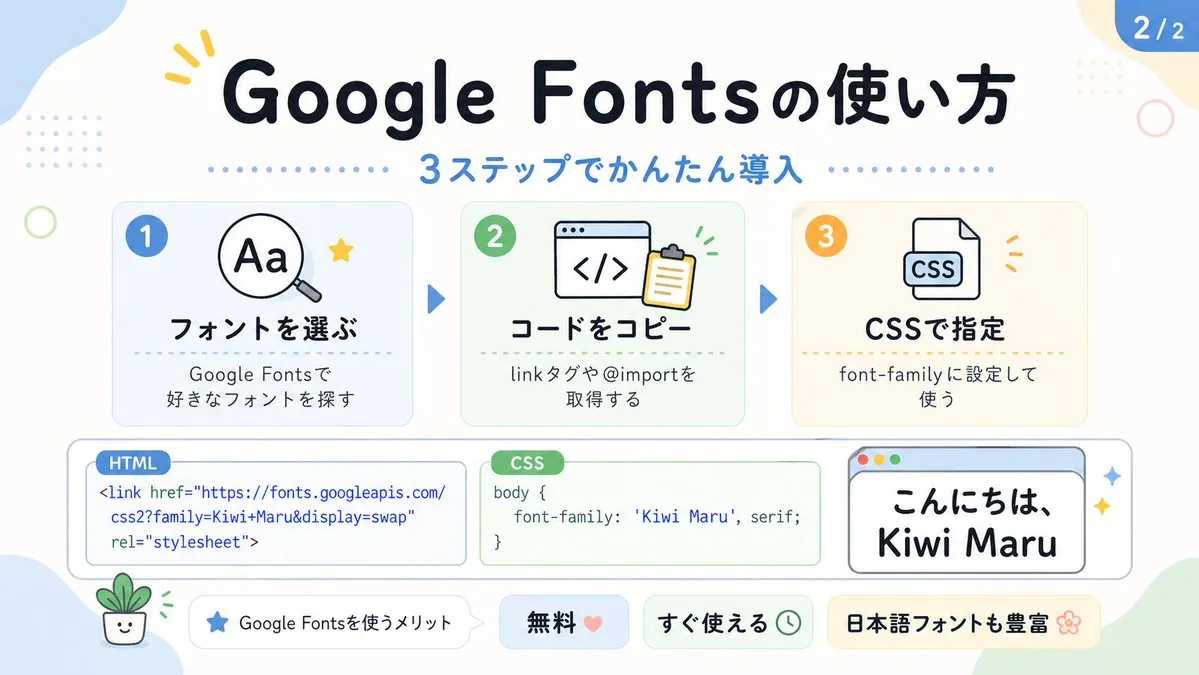
Task: Click the pink heart icon next to 無料
Action: (x=593, y=623)
